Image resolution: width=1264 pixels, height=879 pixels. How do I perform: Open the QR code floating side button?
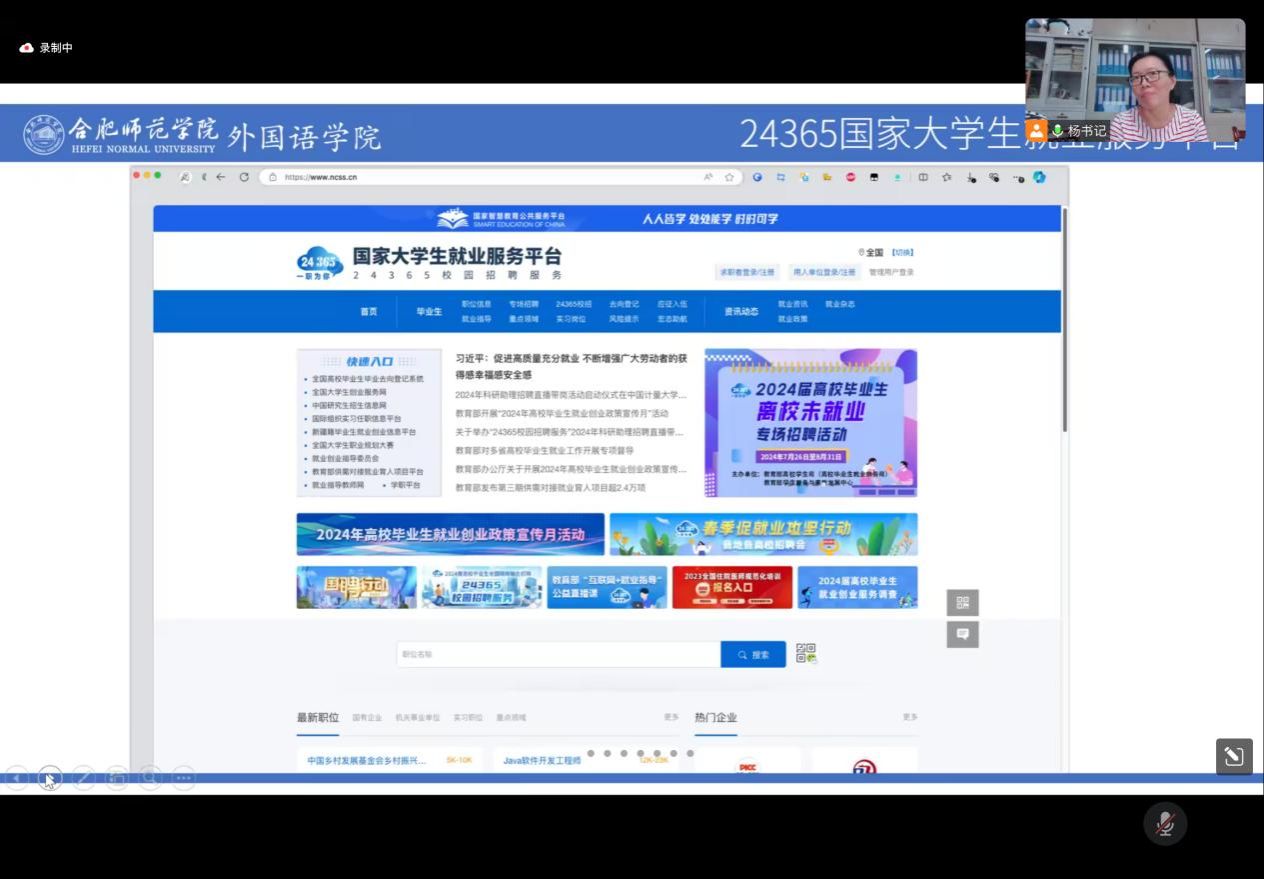(962, 602)
